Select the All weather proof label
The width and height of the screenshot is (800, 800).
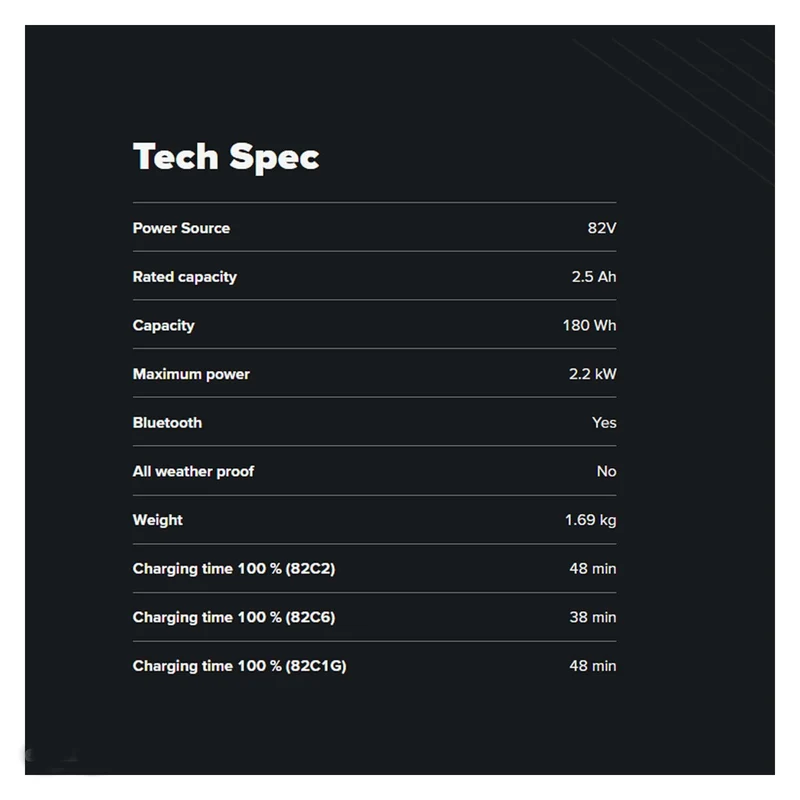pos(193,471)
